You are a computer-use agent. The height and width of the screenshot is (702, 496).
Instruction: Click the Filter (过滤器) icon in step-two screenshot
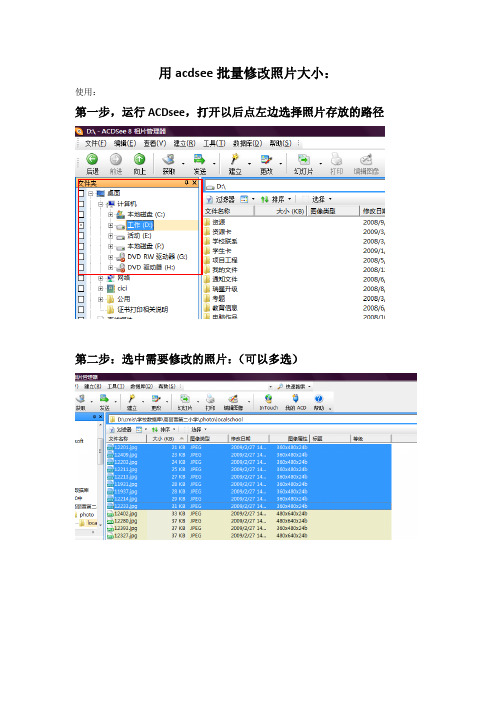tap(112, 429)
